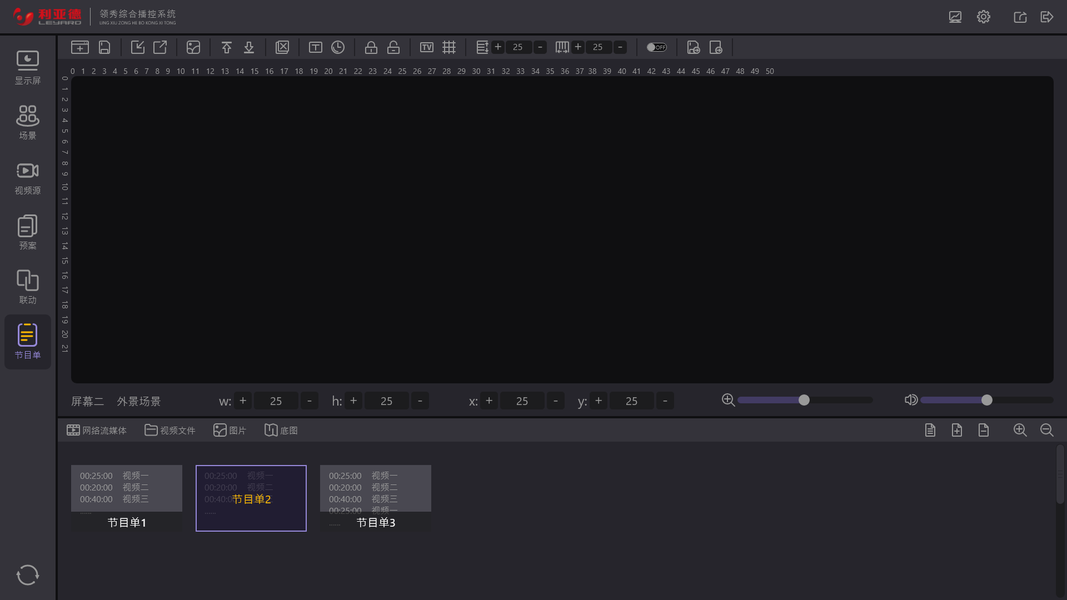Click the row count field showing 25
This screenshot has width=1067, height=600.
coord(518,47)
